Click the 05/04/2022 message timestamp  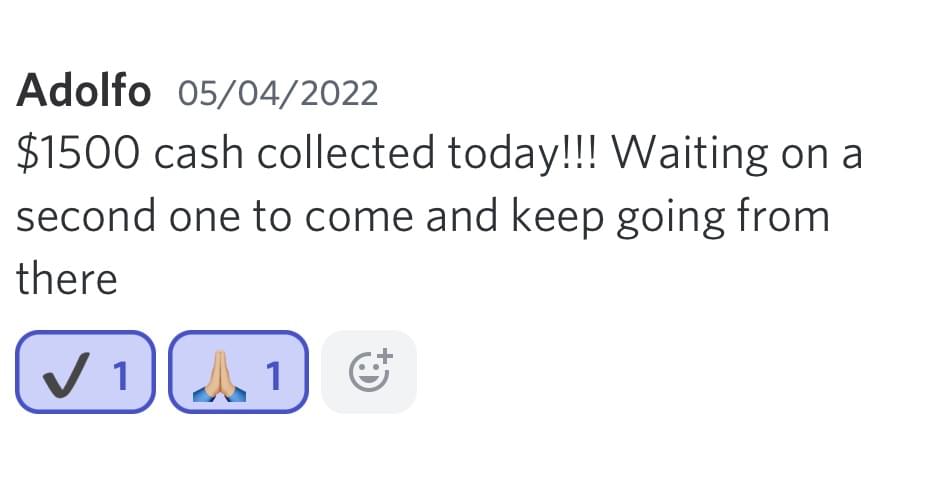point(278,94)
